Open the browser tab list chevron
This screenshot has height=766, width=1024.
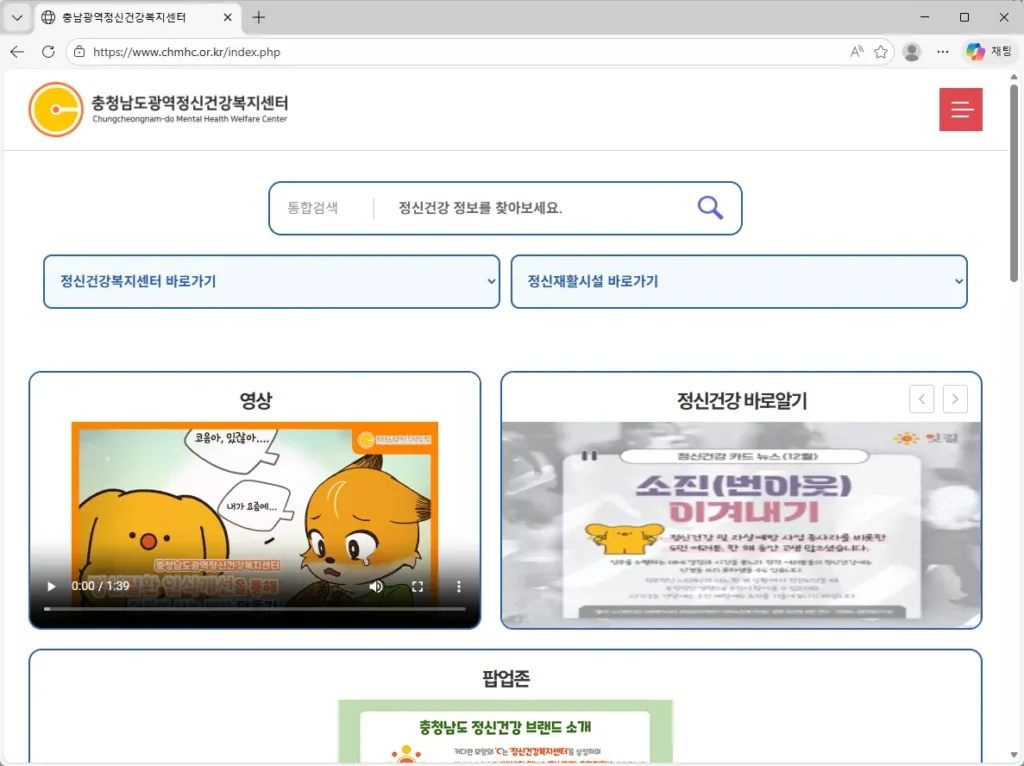click(x=17, y=18)
